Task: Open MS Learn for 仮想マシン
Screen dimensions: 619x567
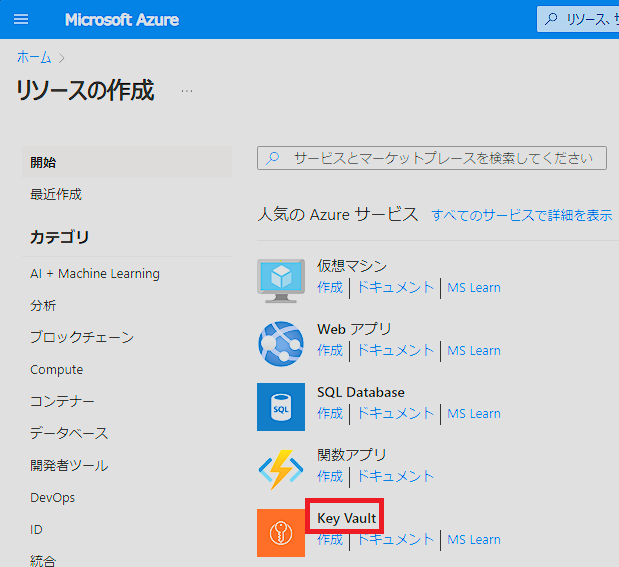Action: (x=474, y=287)
